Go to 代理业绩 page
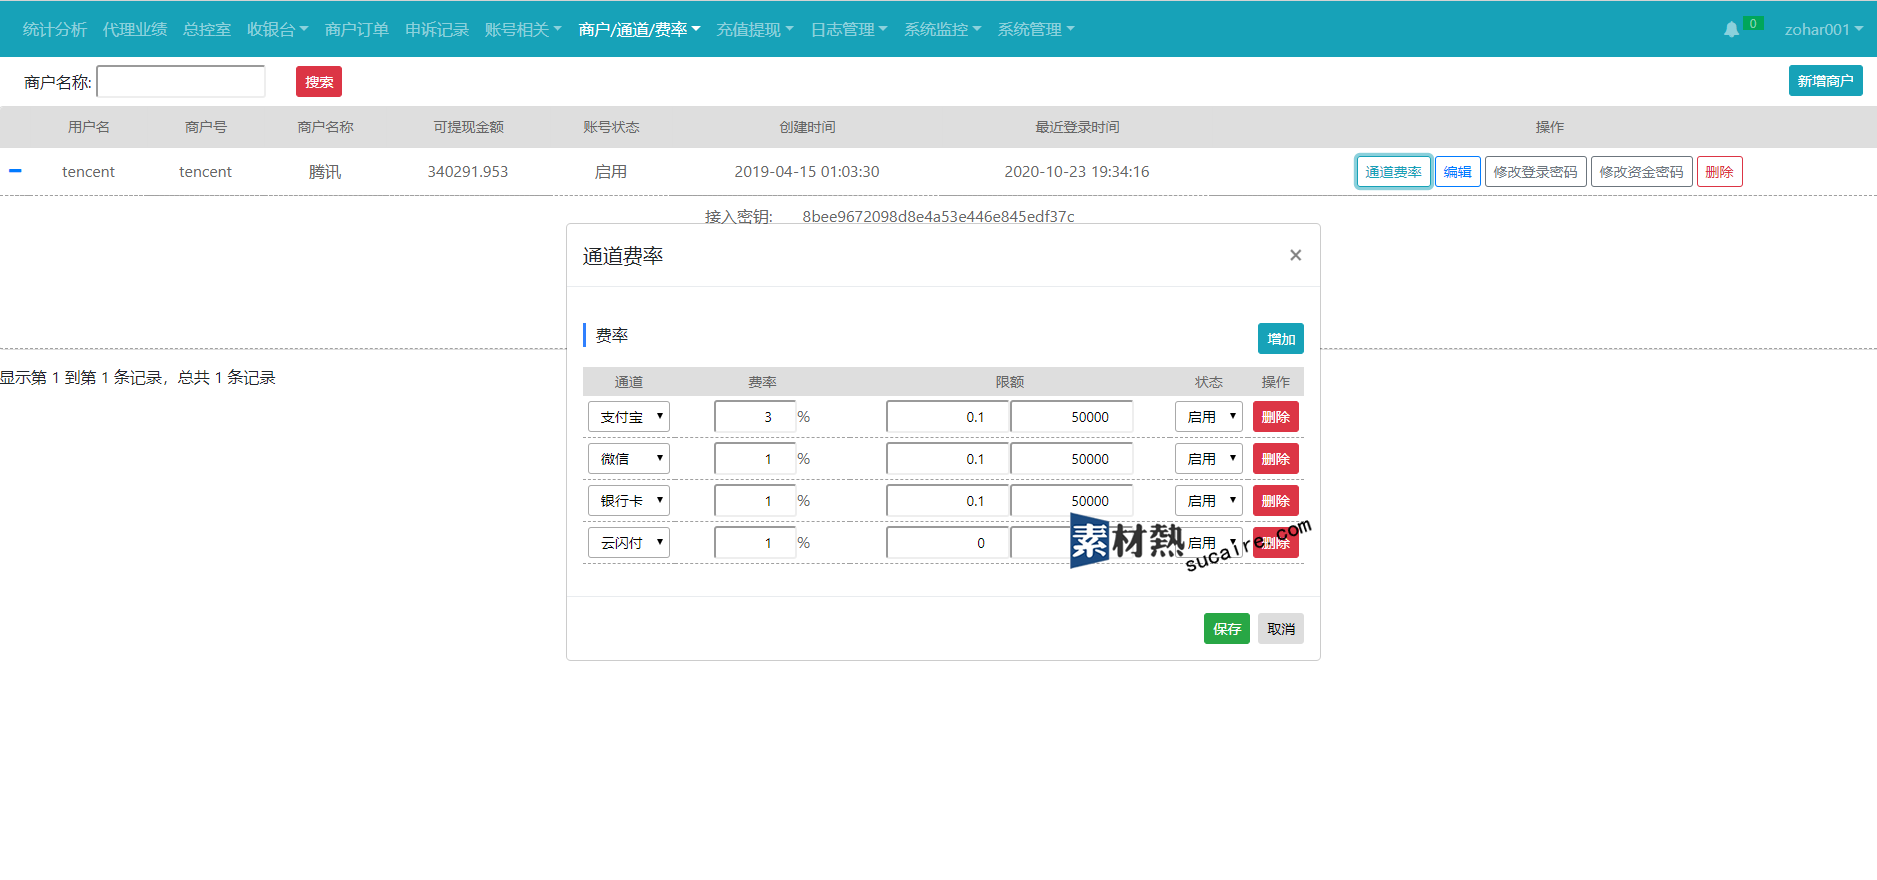Viewport: 1877px width, 880px height. pyautogui.click(x=135, y=30)
